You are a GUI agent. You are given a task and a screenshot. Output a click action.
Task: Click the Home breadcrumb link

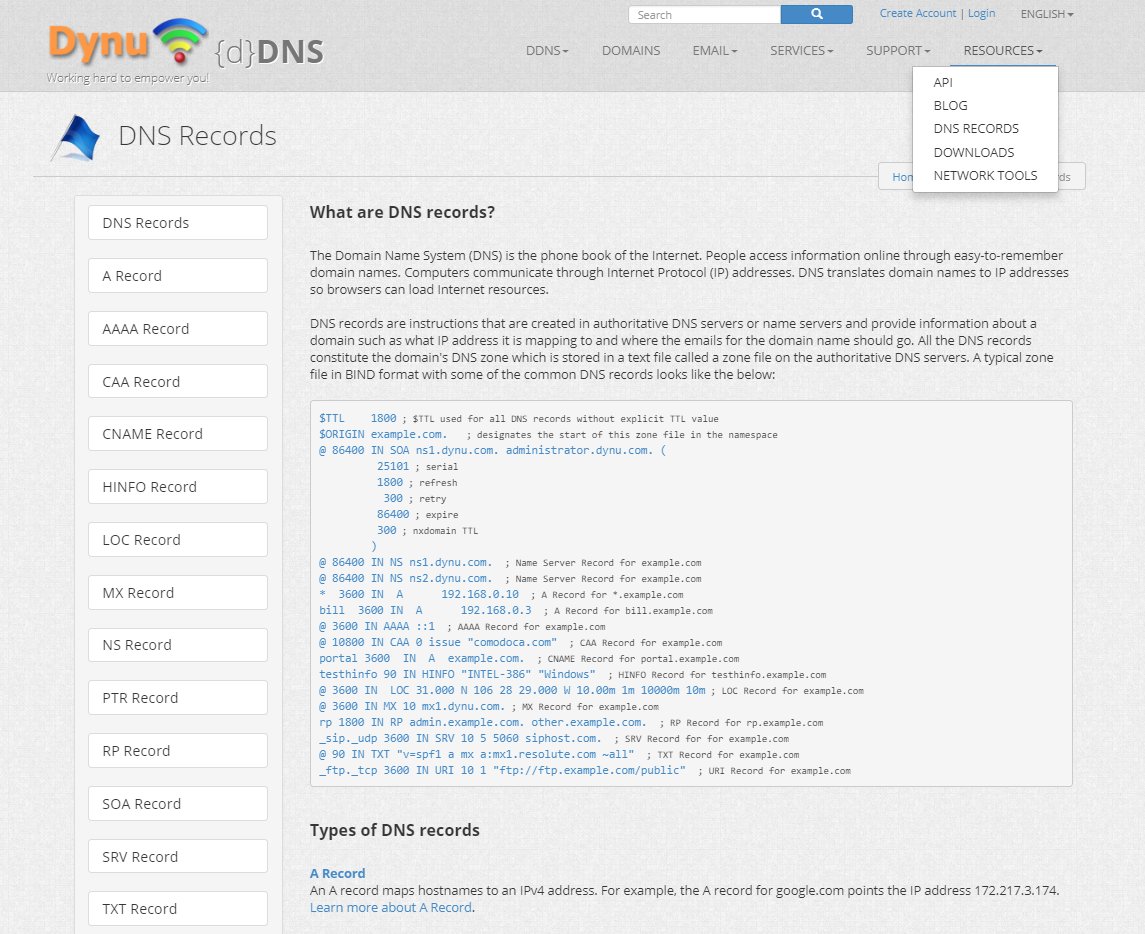[903, 177]
